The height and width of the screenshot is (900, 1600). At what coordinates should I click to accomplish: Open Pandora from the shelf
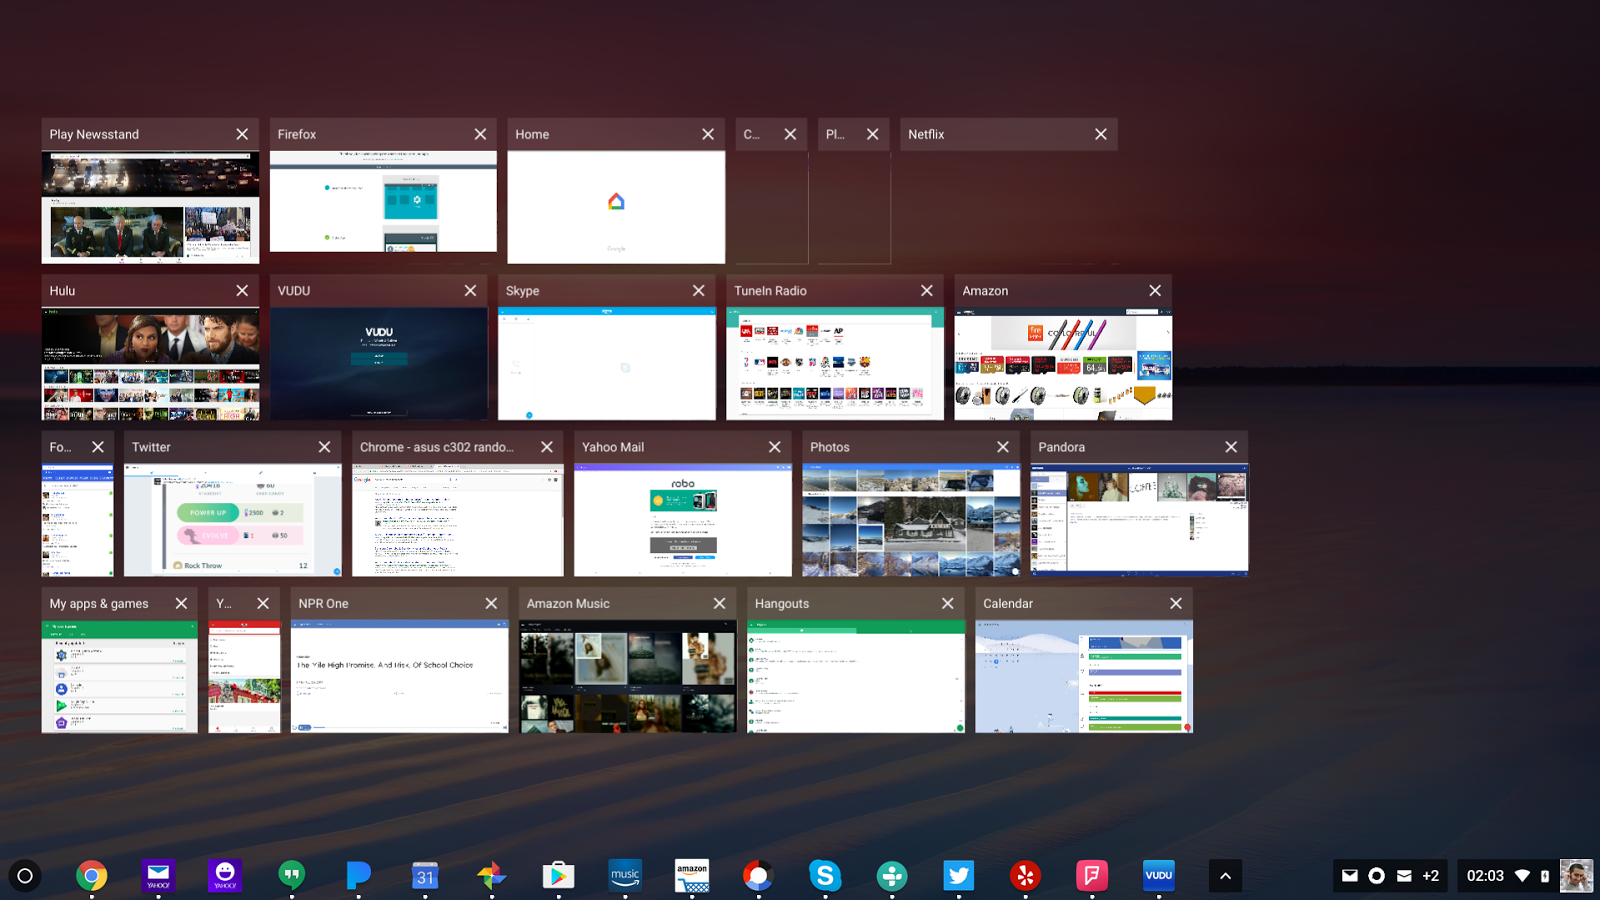pos(358,876)
